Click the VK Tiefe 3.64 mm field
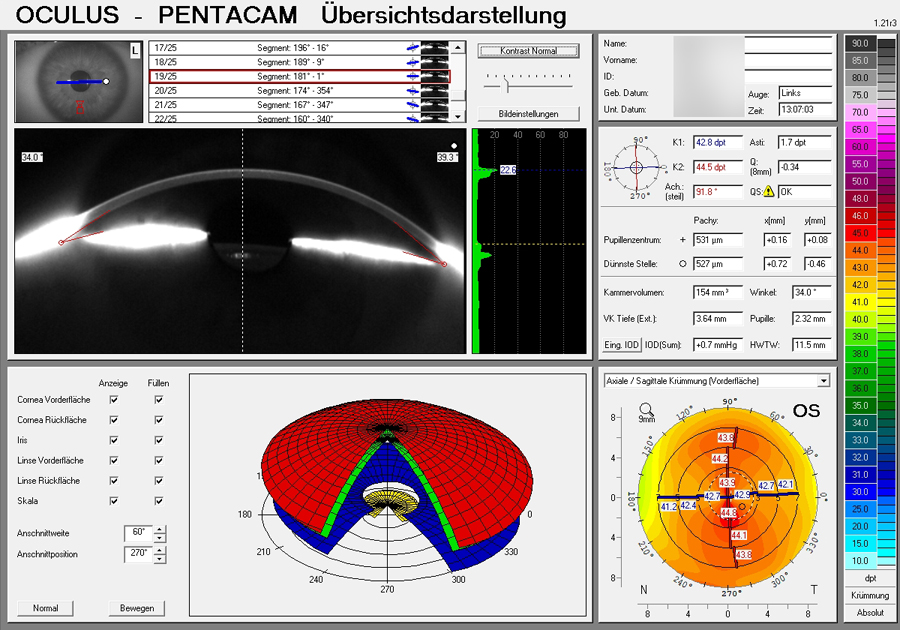Viewport: 900px width, 630px height. 718,318
